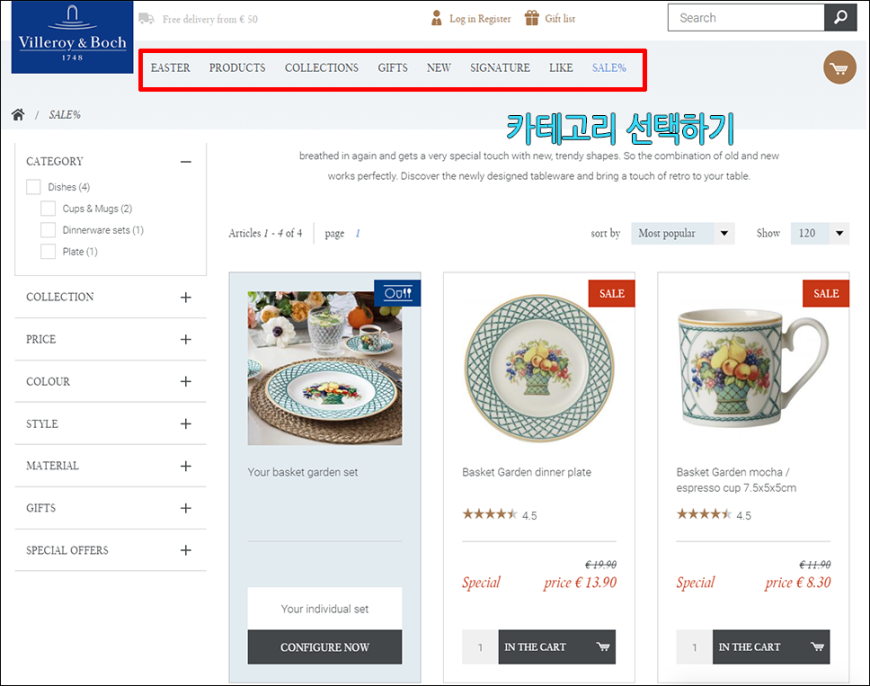Viewport: 870px width, 686px height.
Task: Click the search magnifier button
Action: [840, 18]
